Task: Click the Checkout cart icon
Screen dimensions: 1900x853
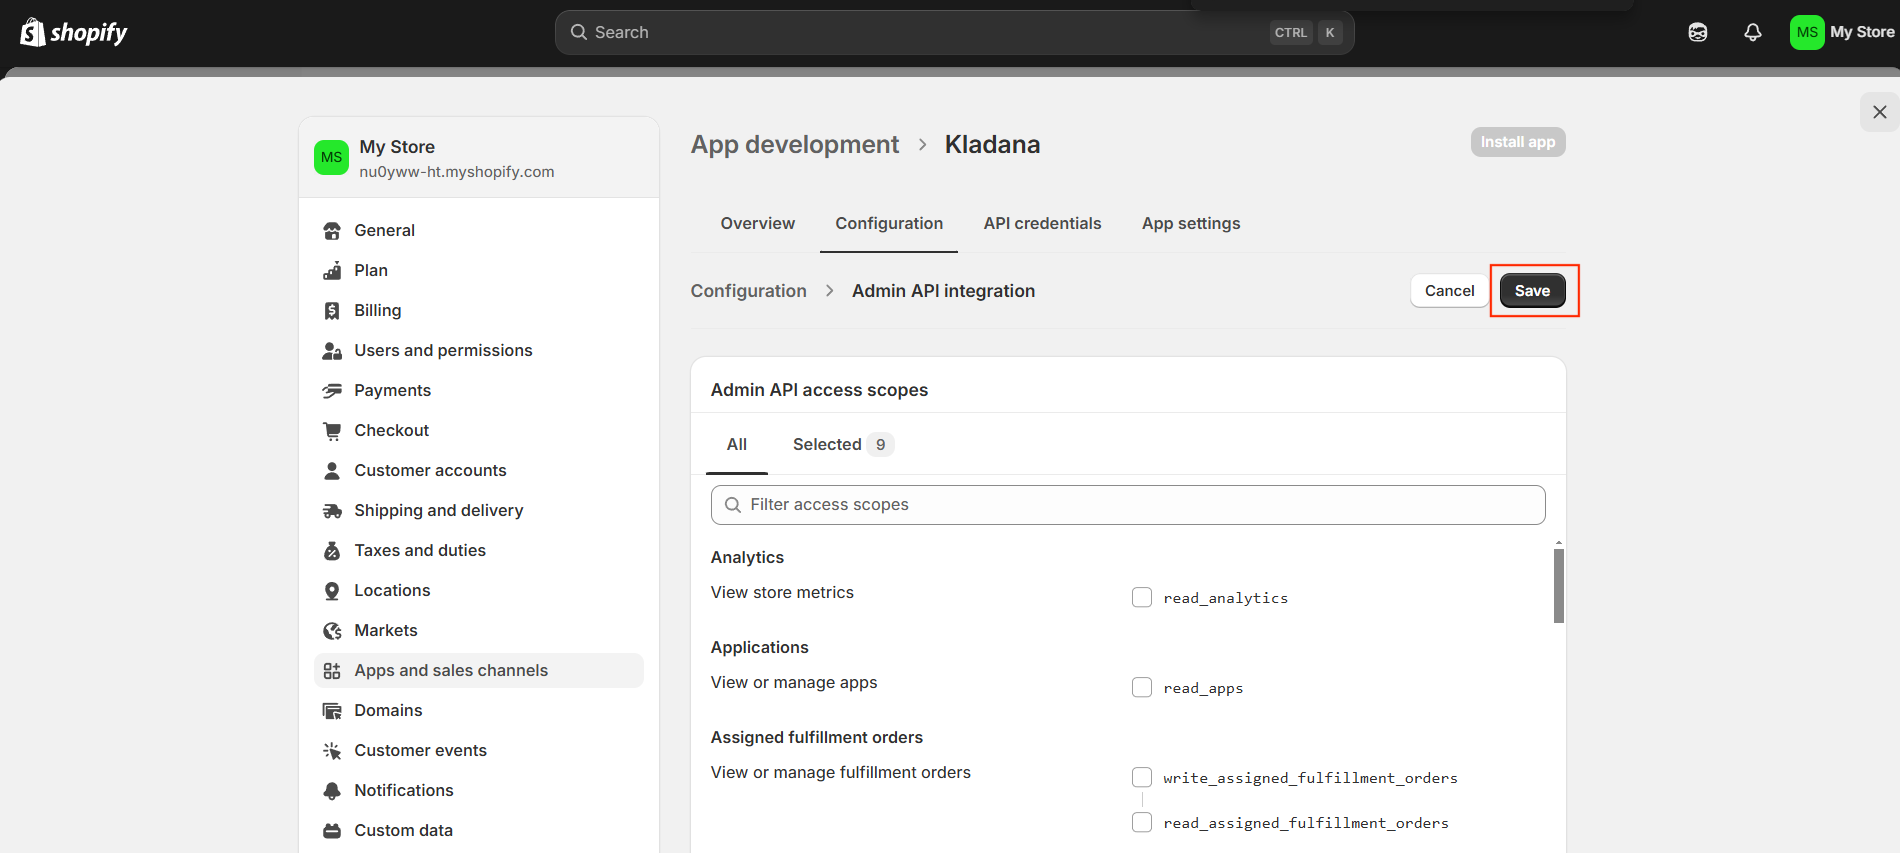Action: [332, 431]
